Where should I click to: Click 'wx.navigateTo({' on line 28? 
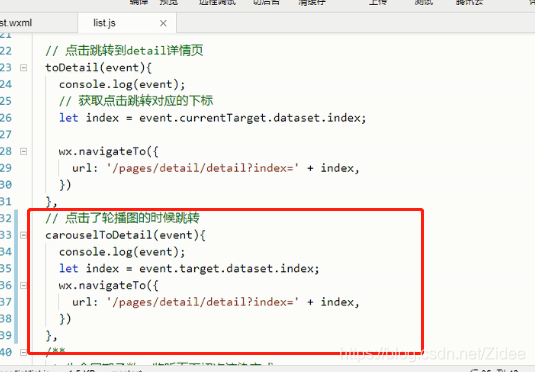[109, 151]
